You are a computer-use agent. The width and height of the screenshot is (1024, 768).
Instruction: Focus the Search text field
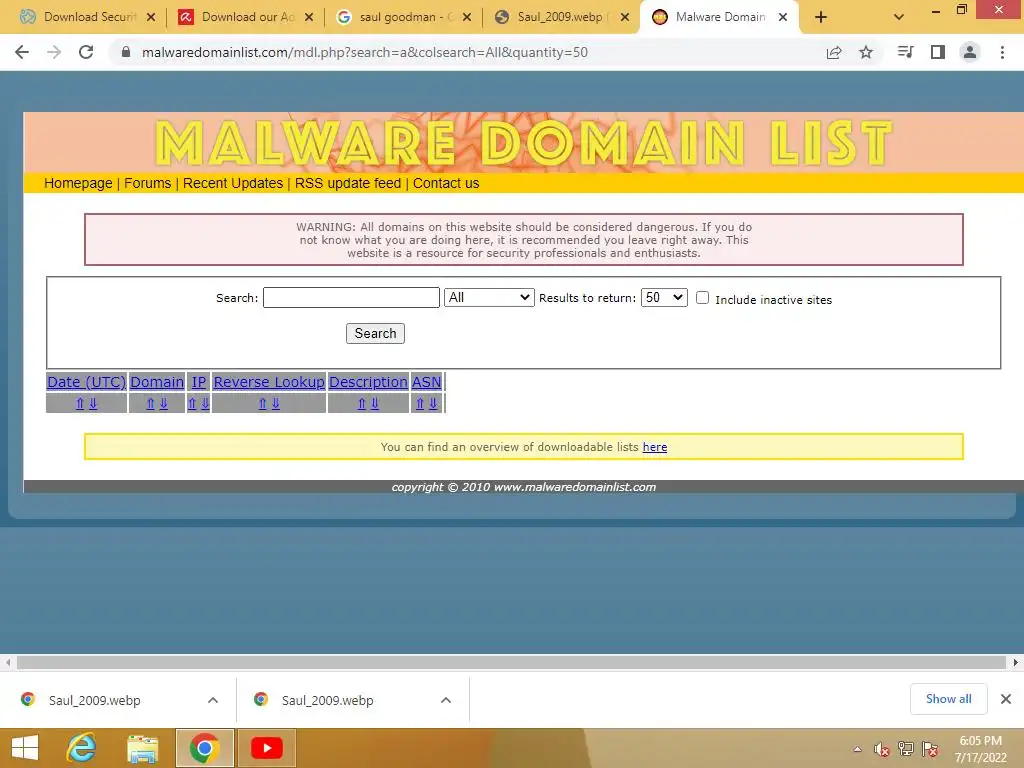[x=351, y=298]
